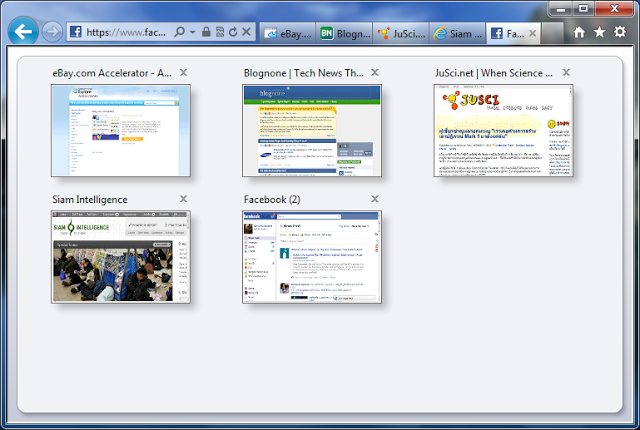640x430 pixels.
Task: Click the Facebook logo on active tab
Action: click(496, 33)
